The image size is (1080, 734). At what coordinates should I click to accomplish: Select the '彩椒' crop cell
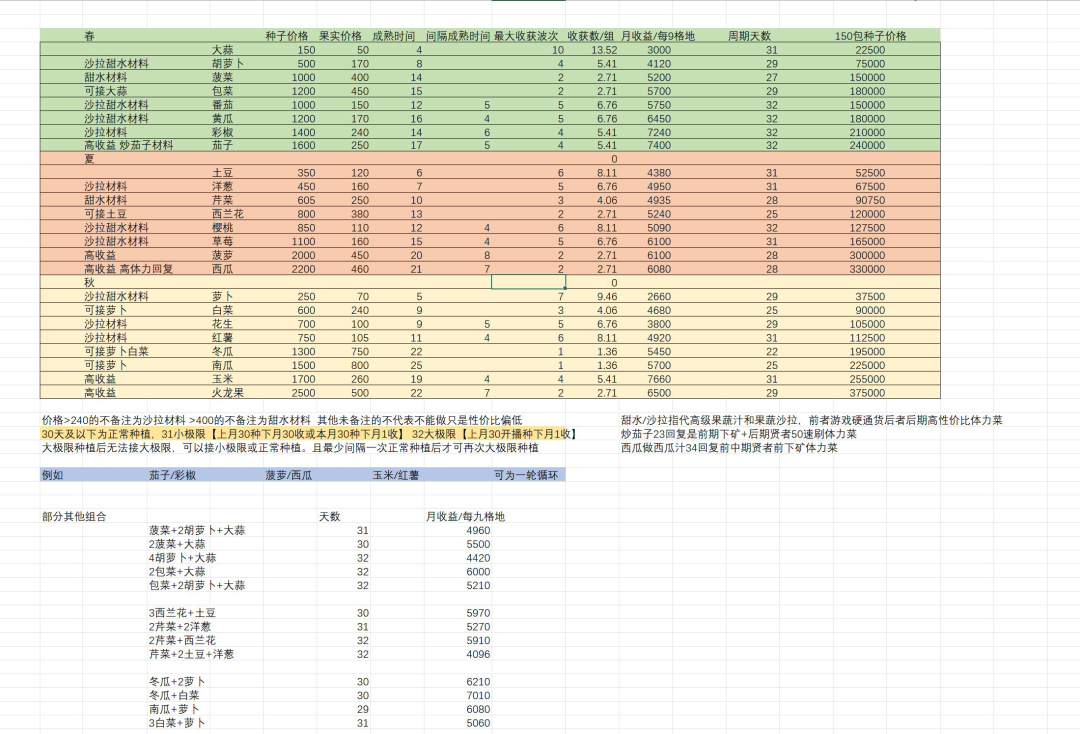[222, 132]
